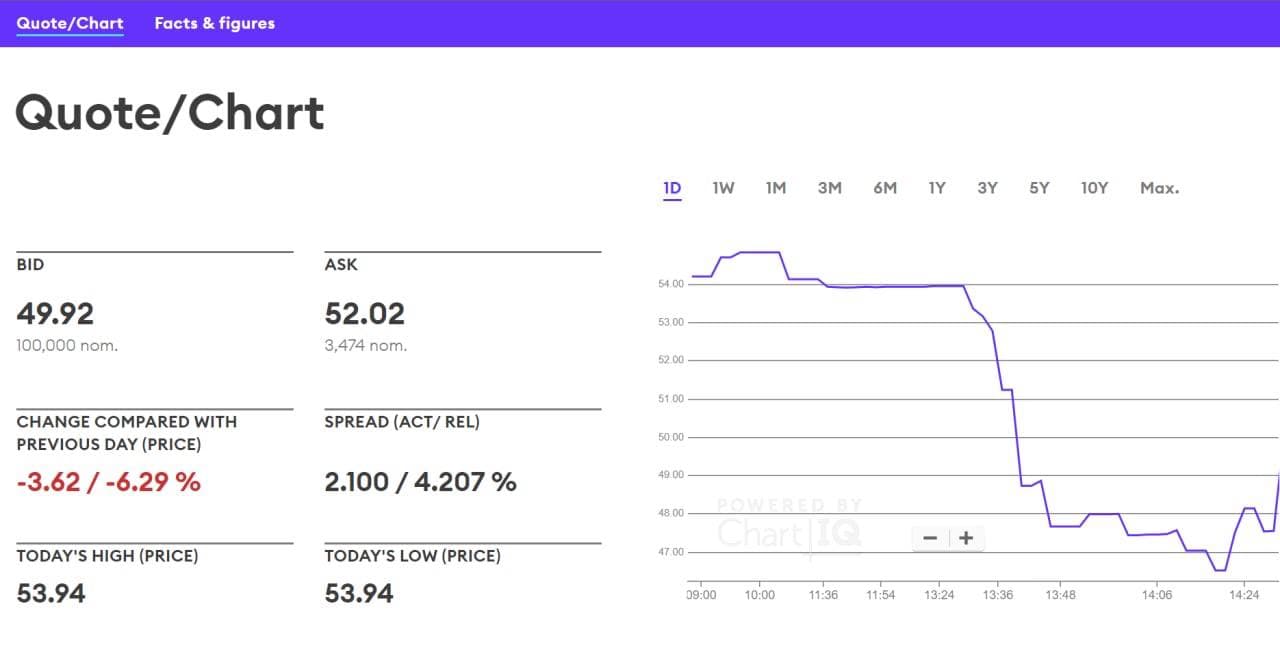Show the Max. chart range

pyautogui.click(x=1159, y=188)
